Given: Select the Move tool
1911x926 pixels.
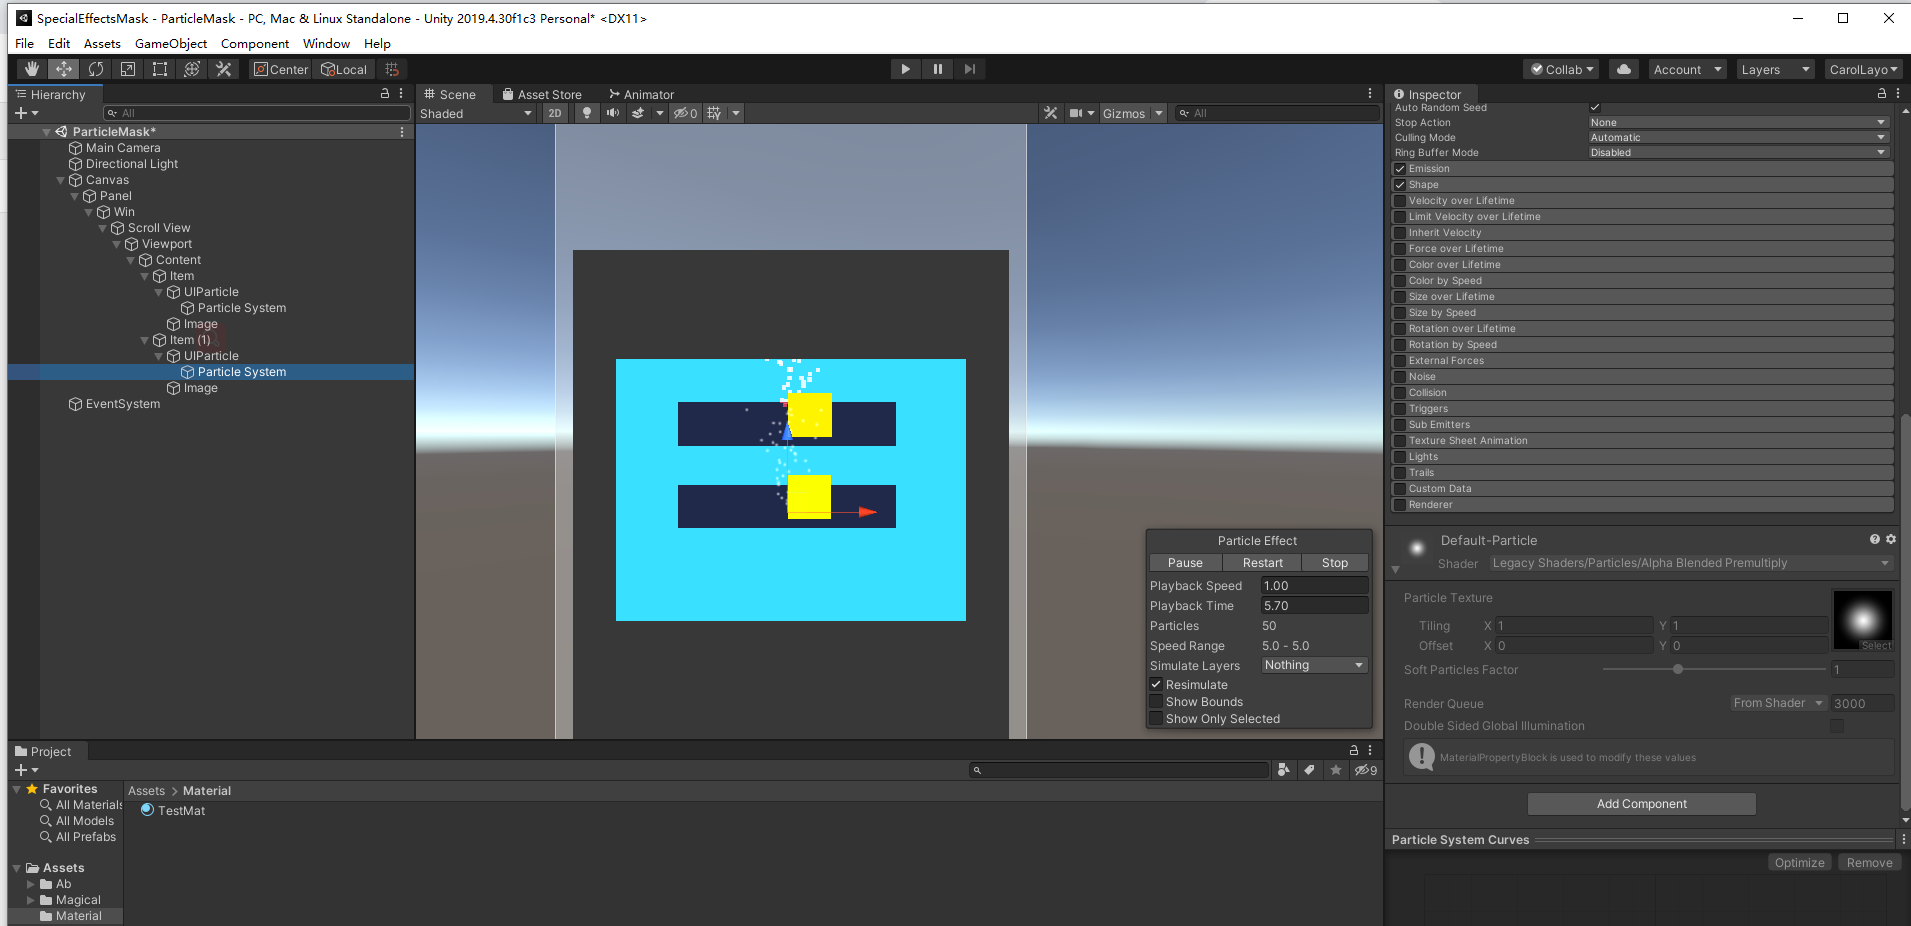Looking at the screenshot, I should [x=64, y=69].
